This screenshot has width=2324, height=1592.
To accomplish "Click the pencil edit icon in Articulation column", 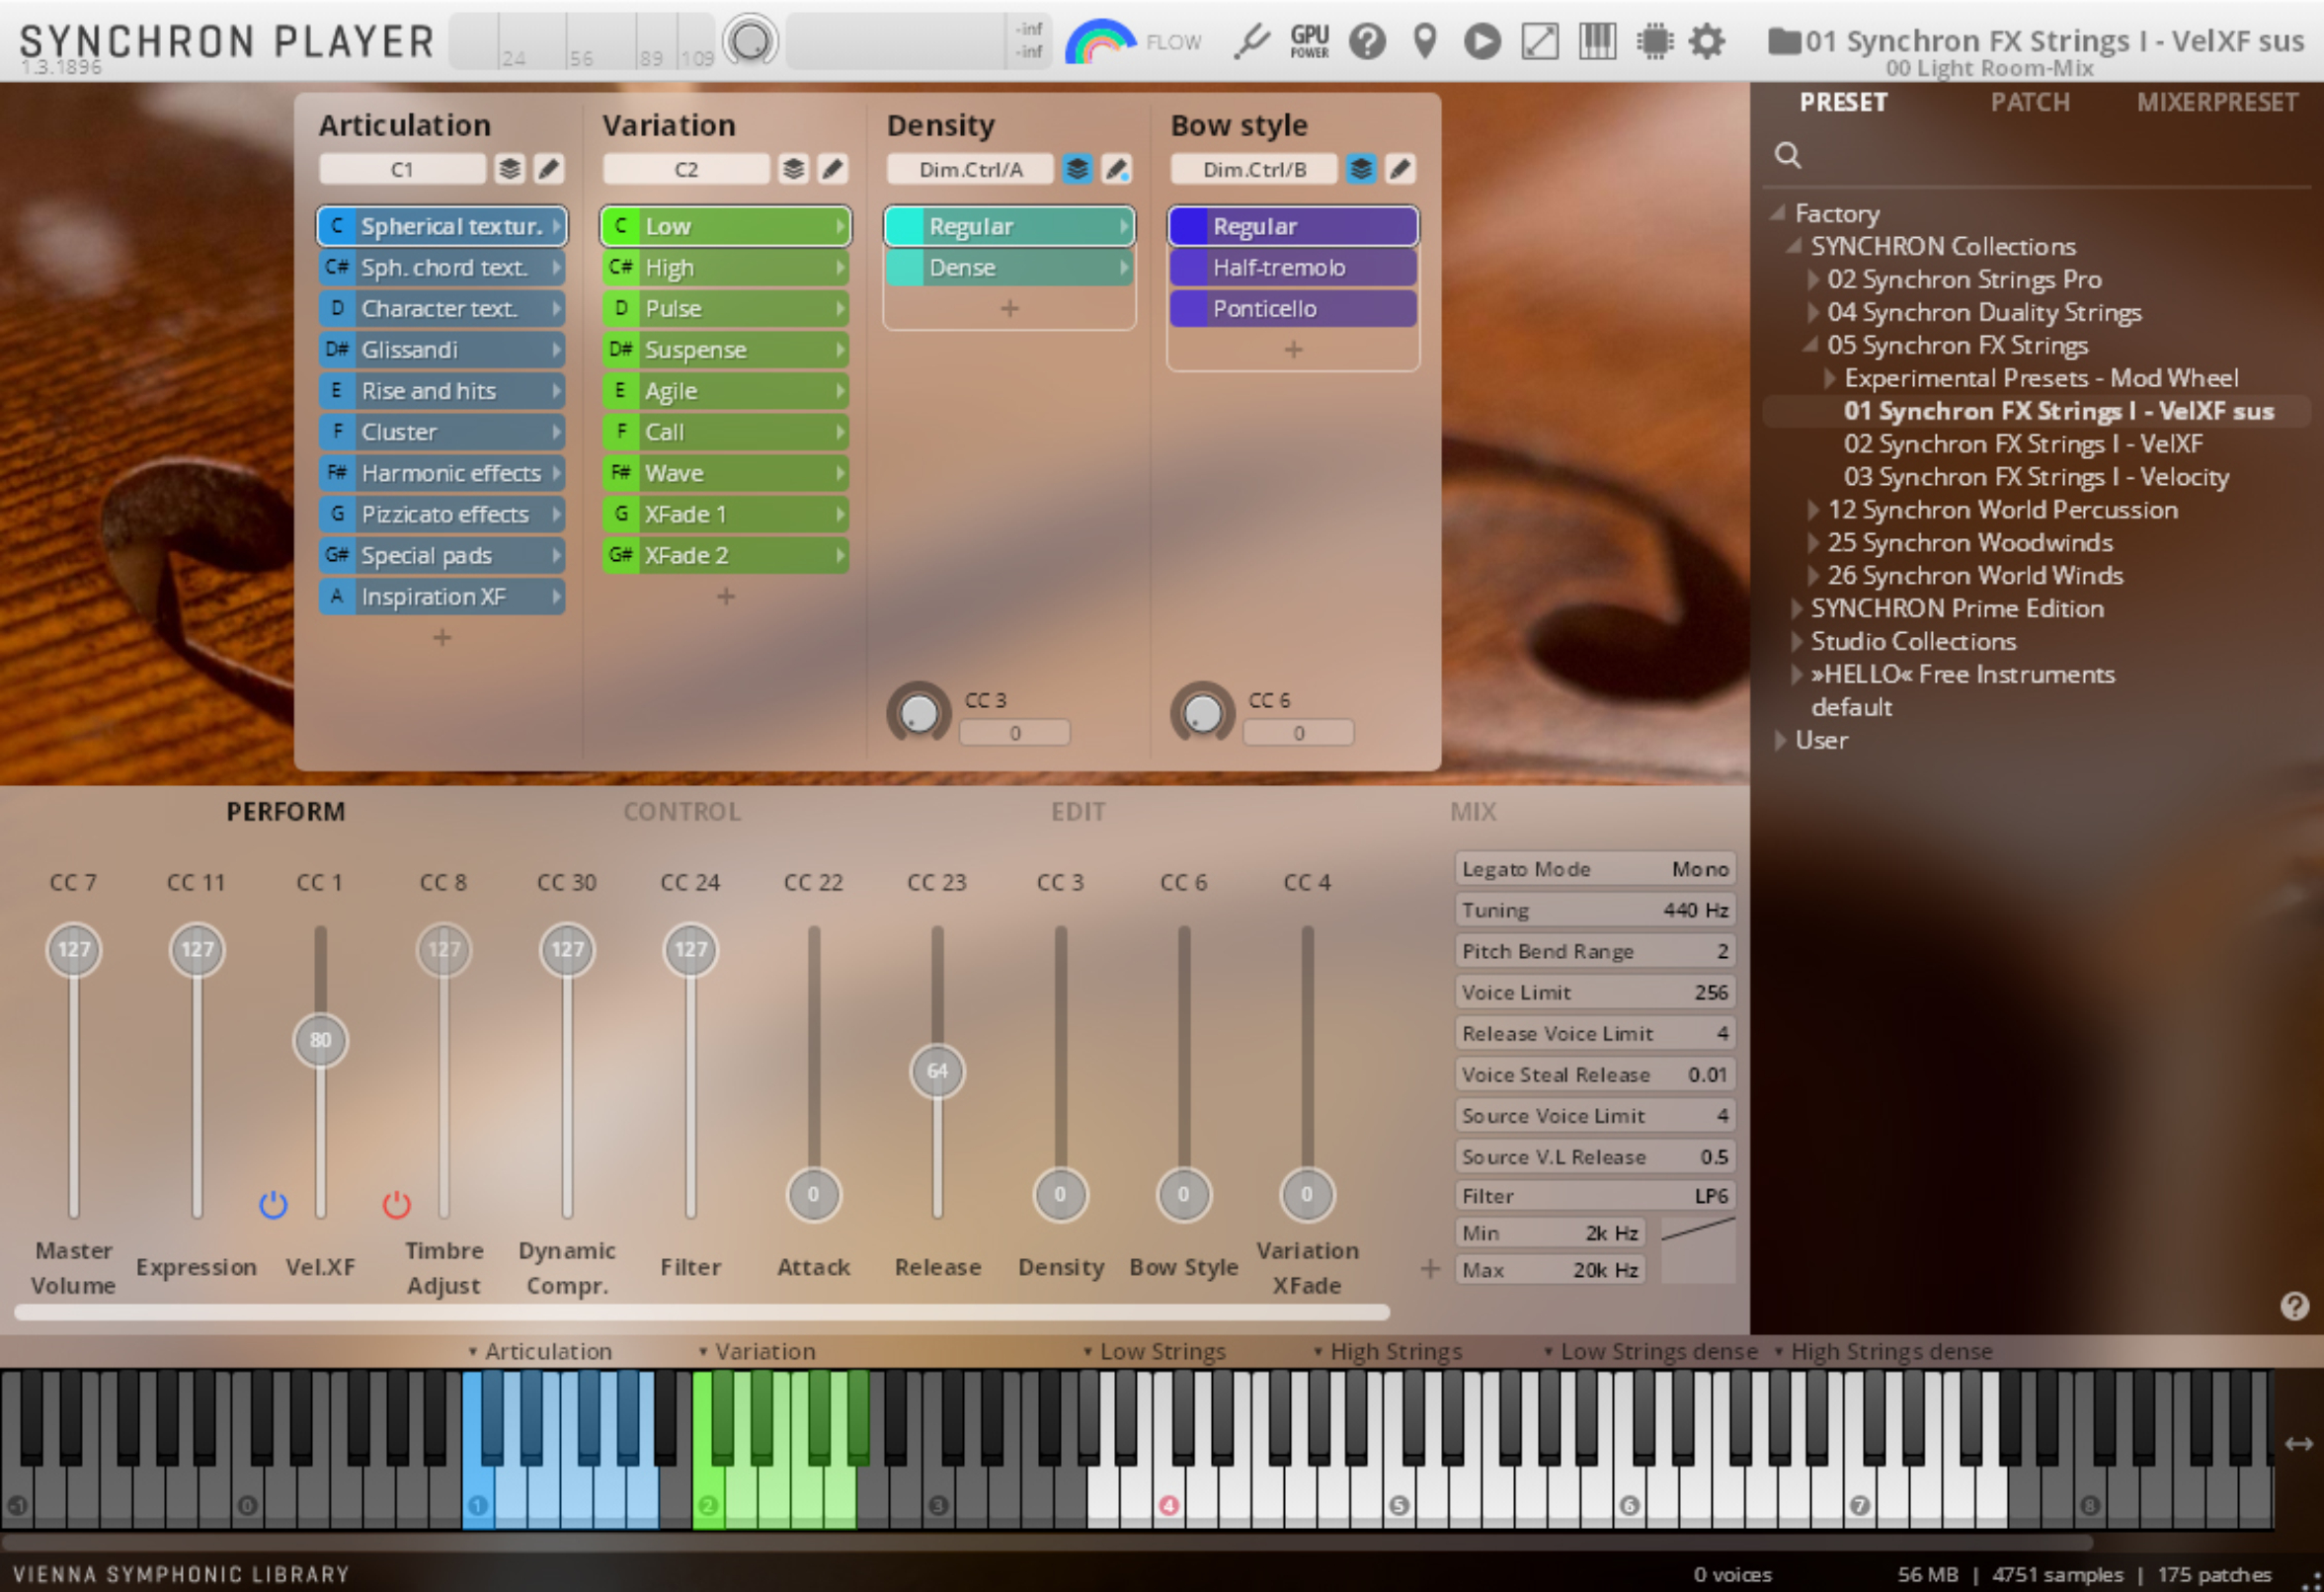I will pyautogui.click(x=548, y=169).
